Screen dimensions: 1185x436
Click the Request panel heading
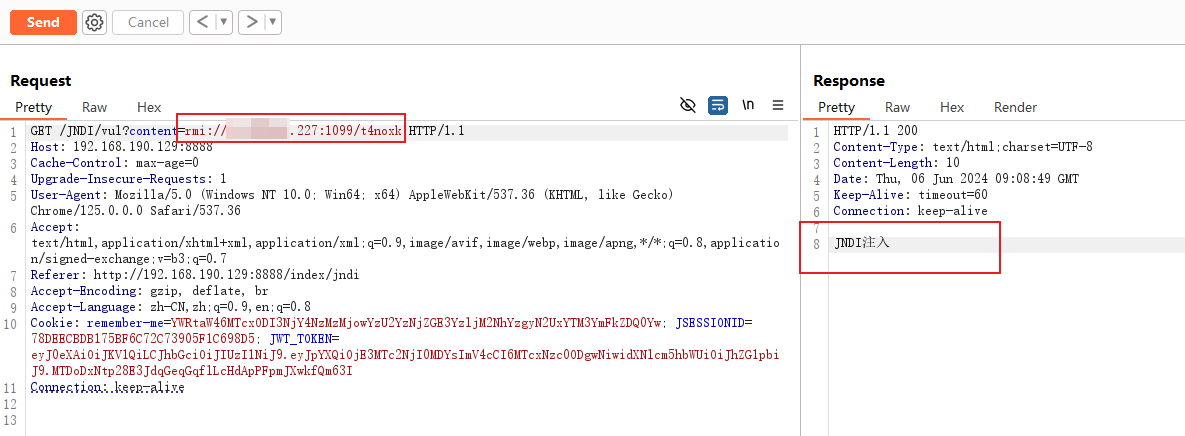[x=41, y=81]
